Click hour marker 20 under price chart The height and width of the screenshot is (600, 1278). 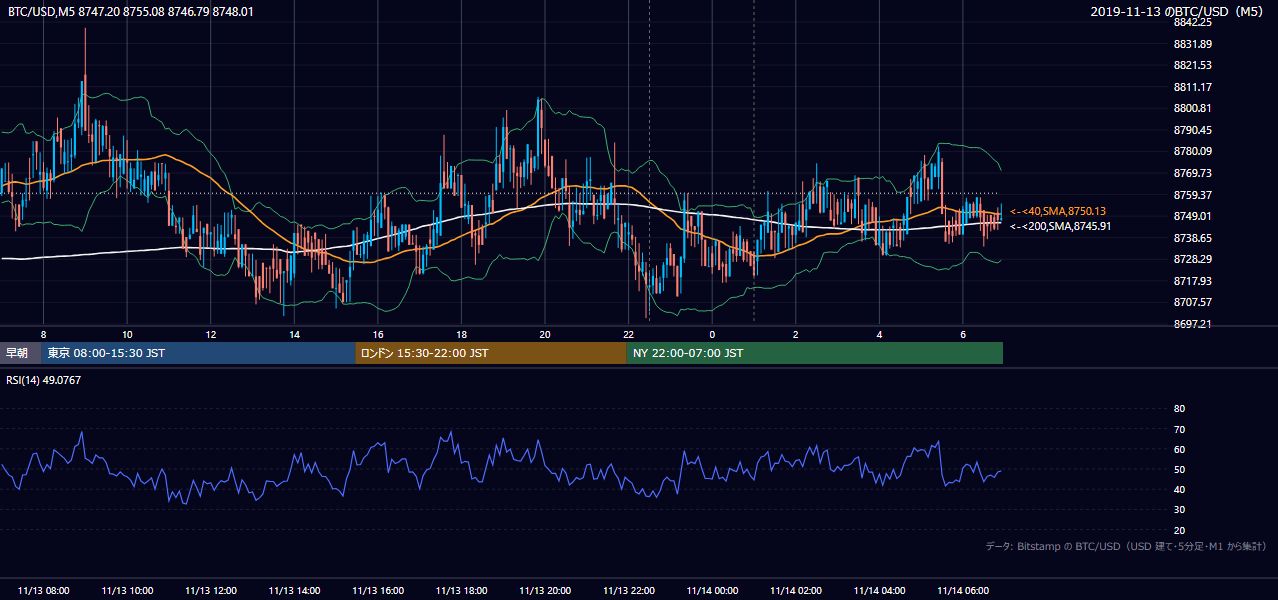[x=544, y=334]
